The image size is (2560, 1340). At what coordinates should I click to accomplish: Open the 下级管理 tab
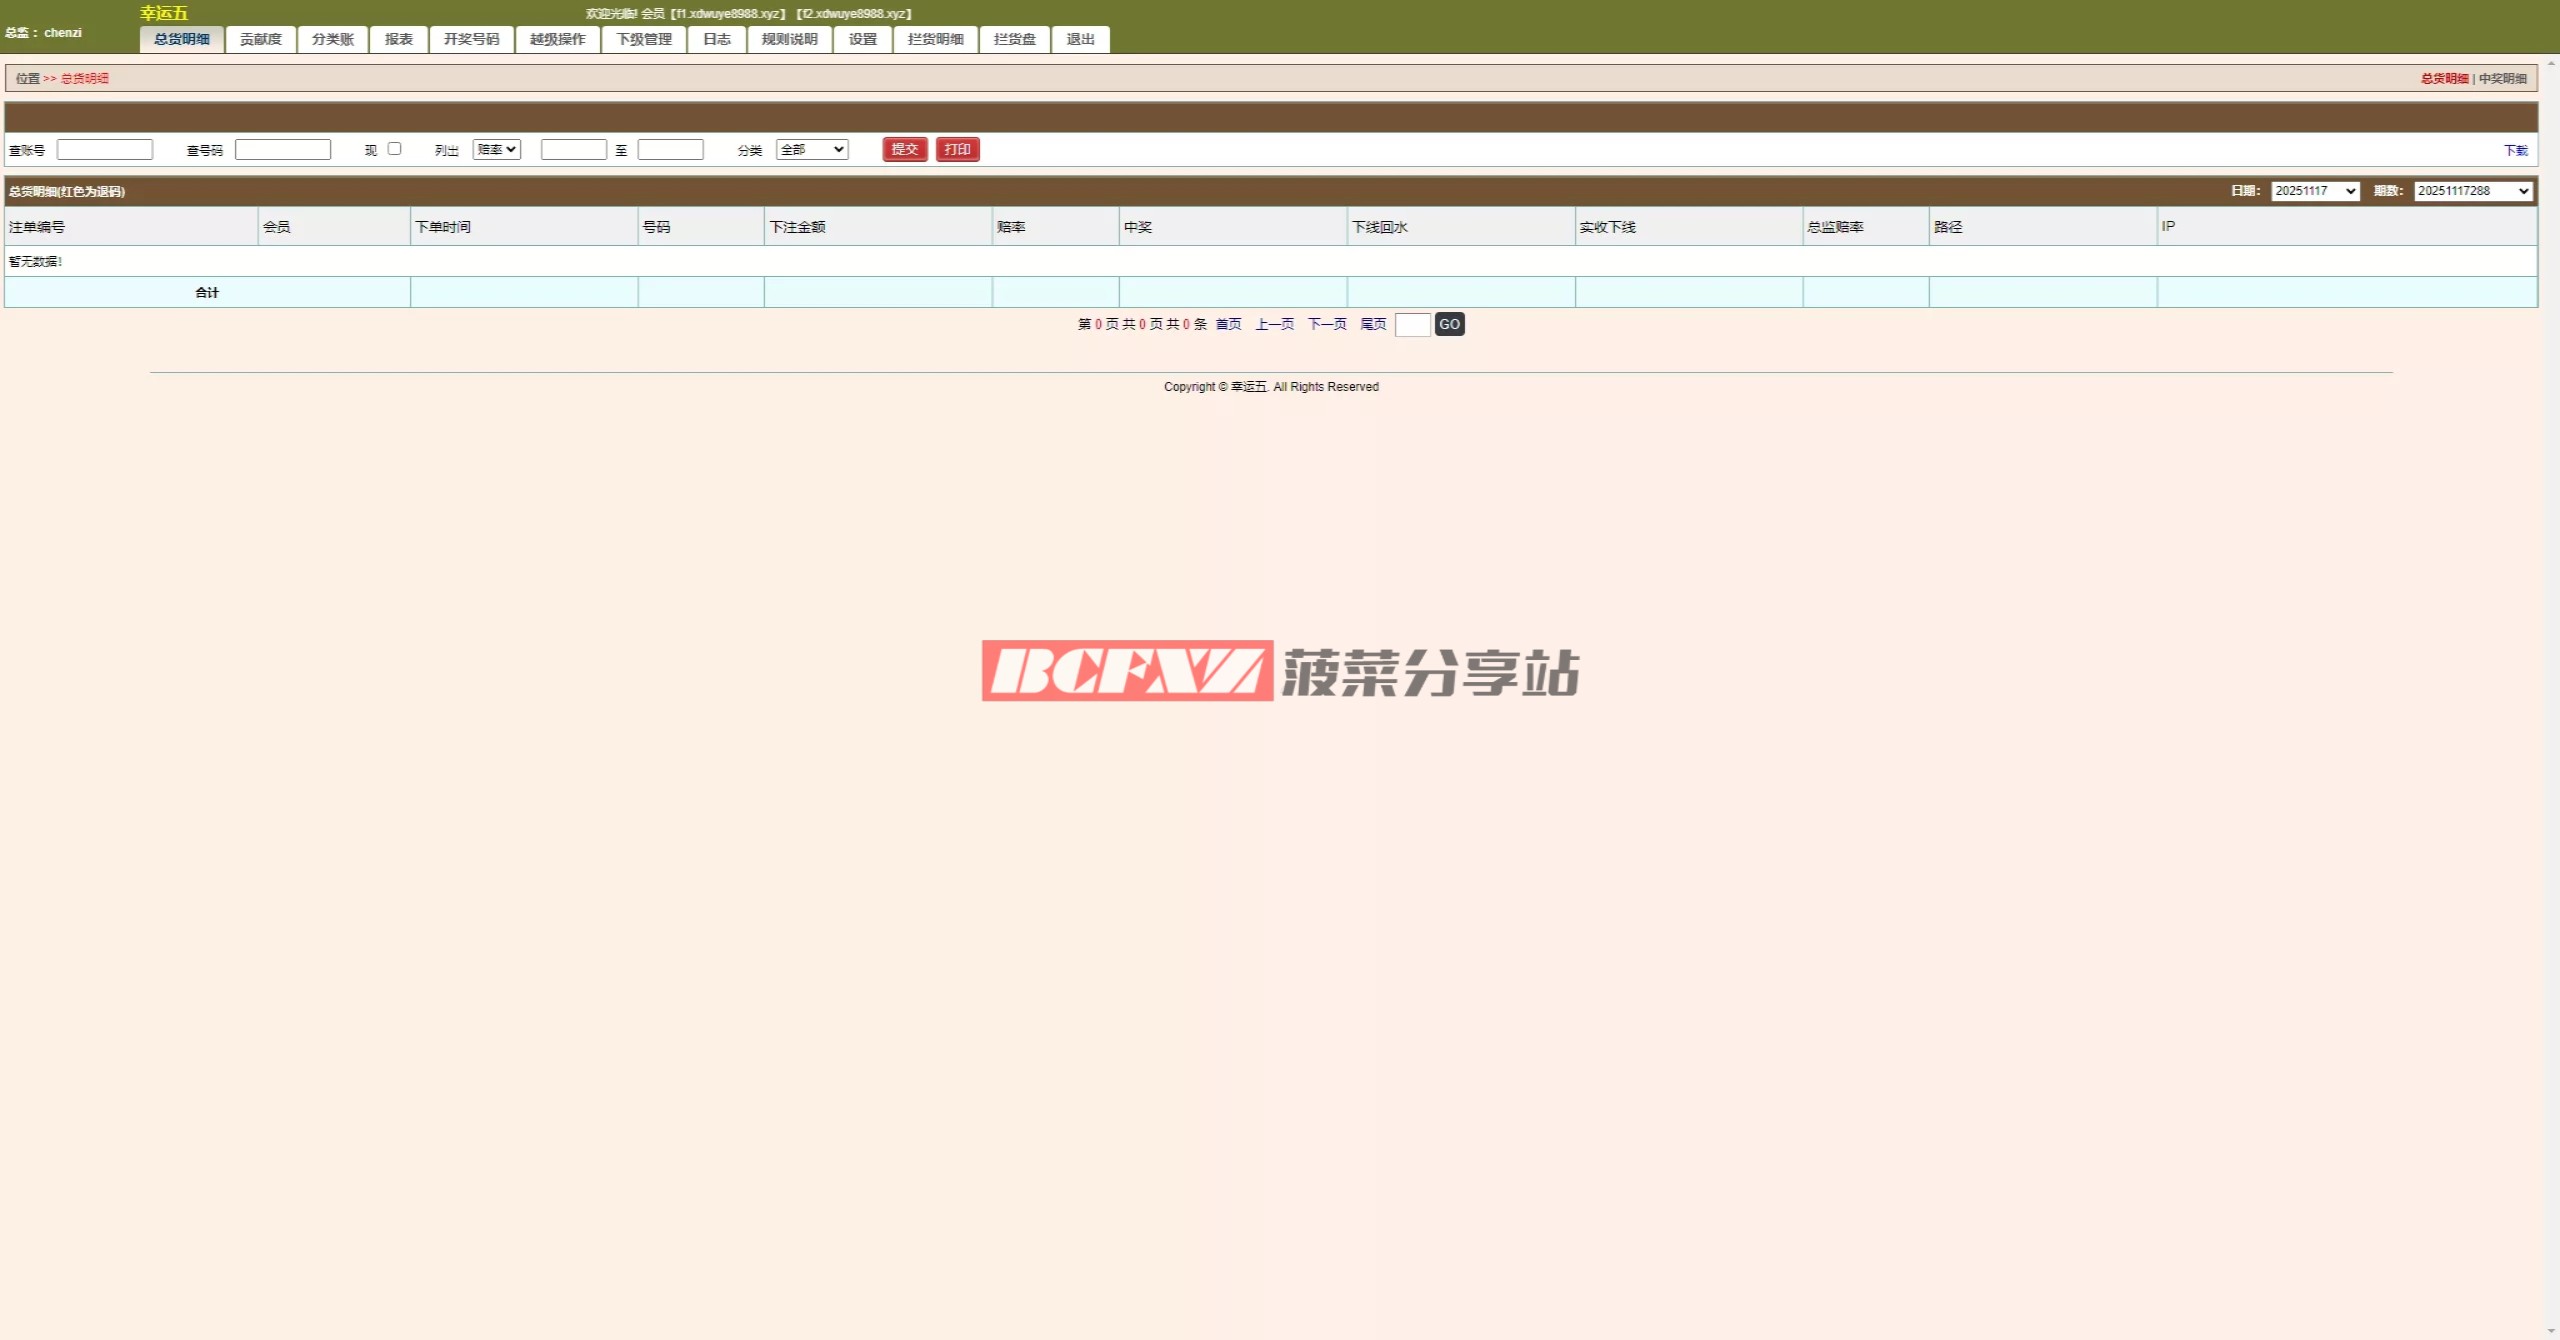(644, 39)
